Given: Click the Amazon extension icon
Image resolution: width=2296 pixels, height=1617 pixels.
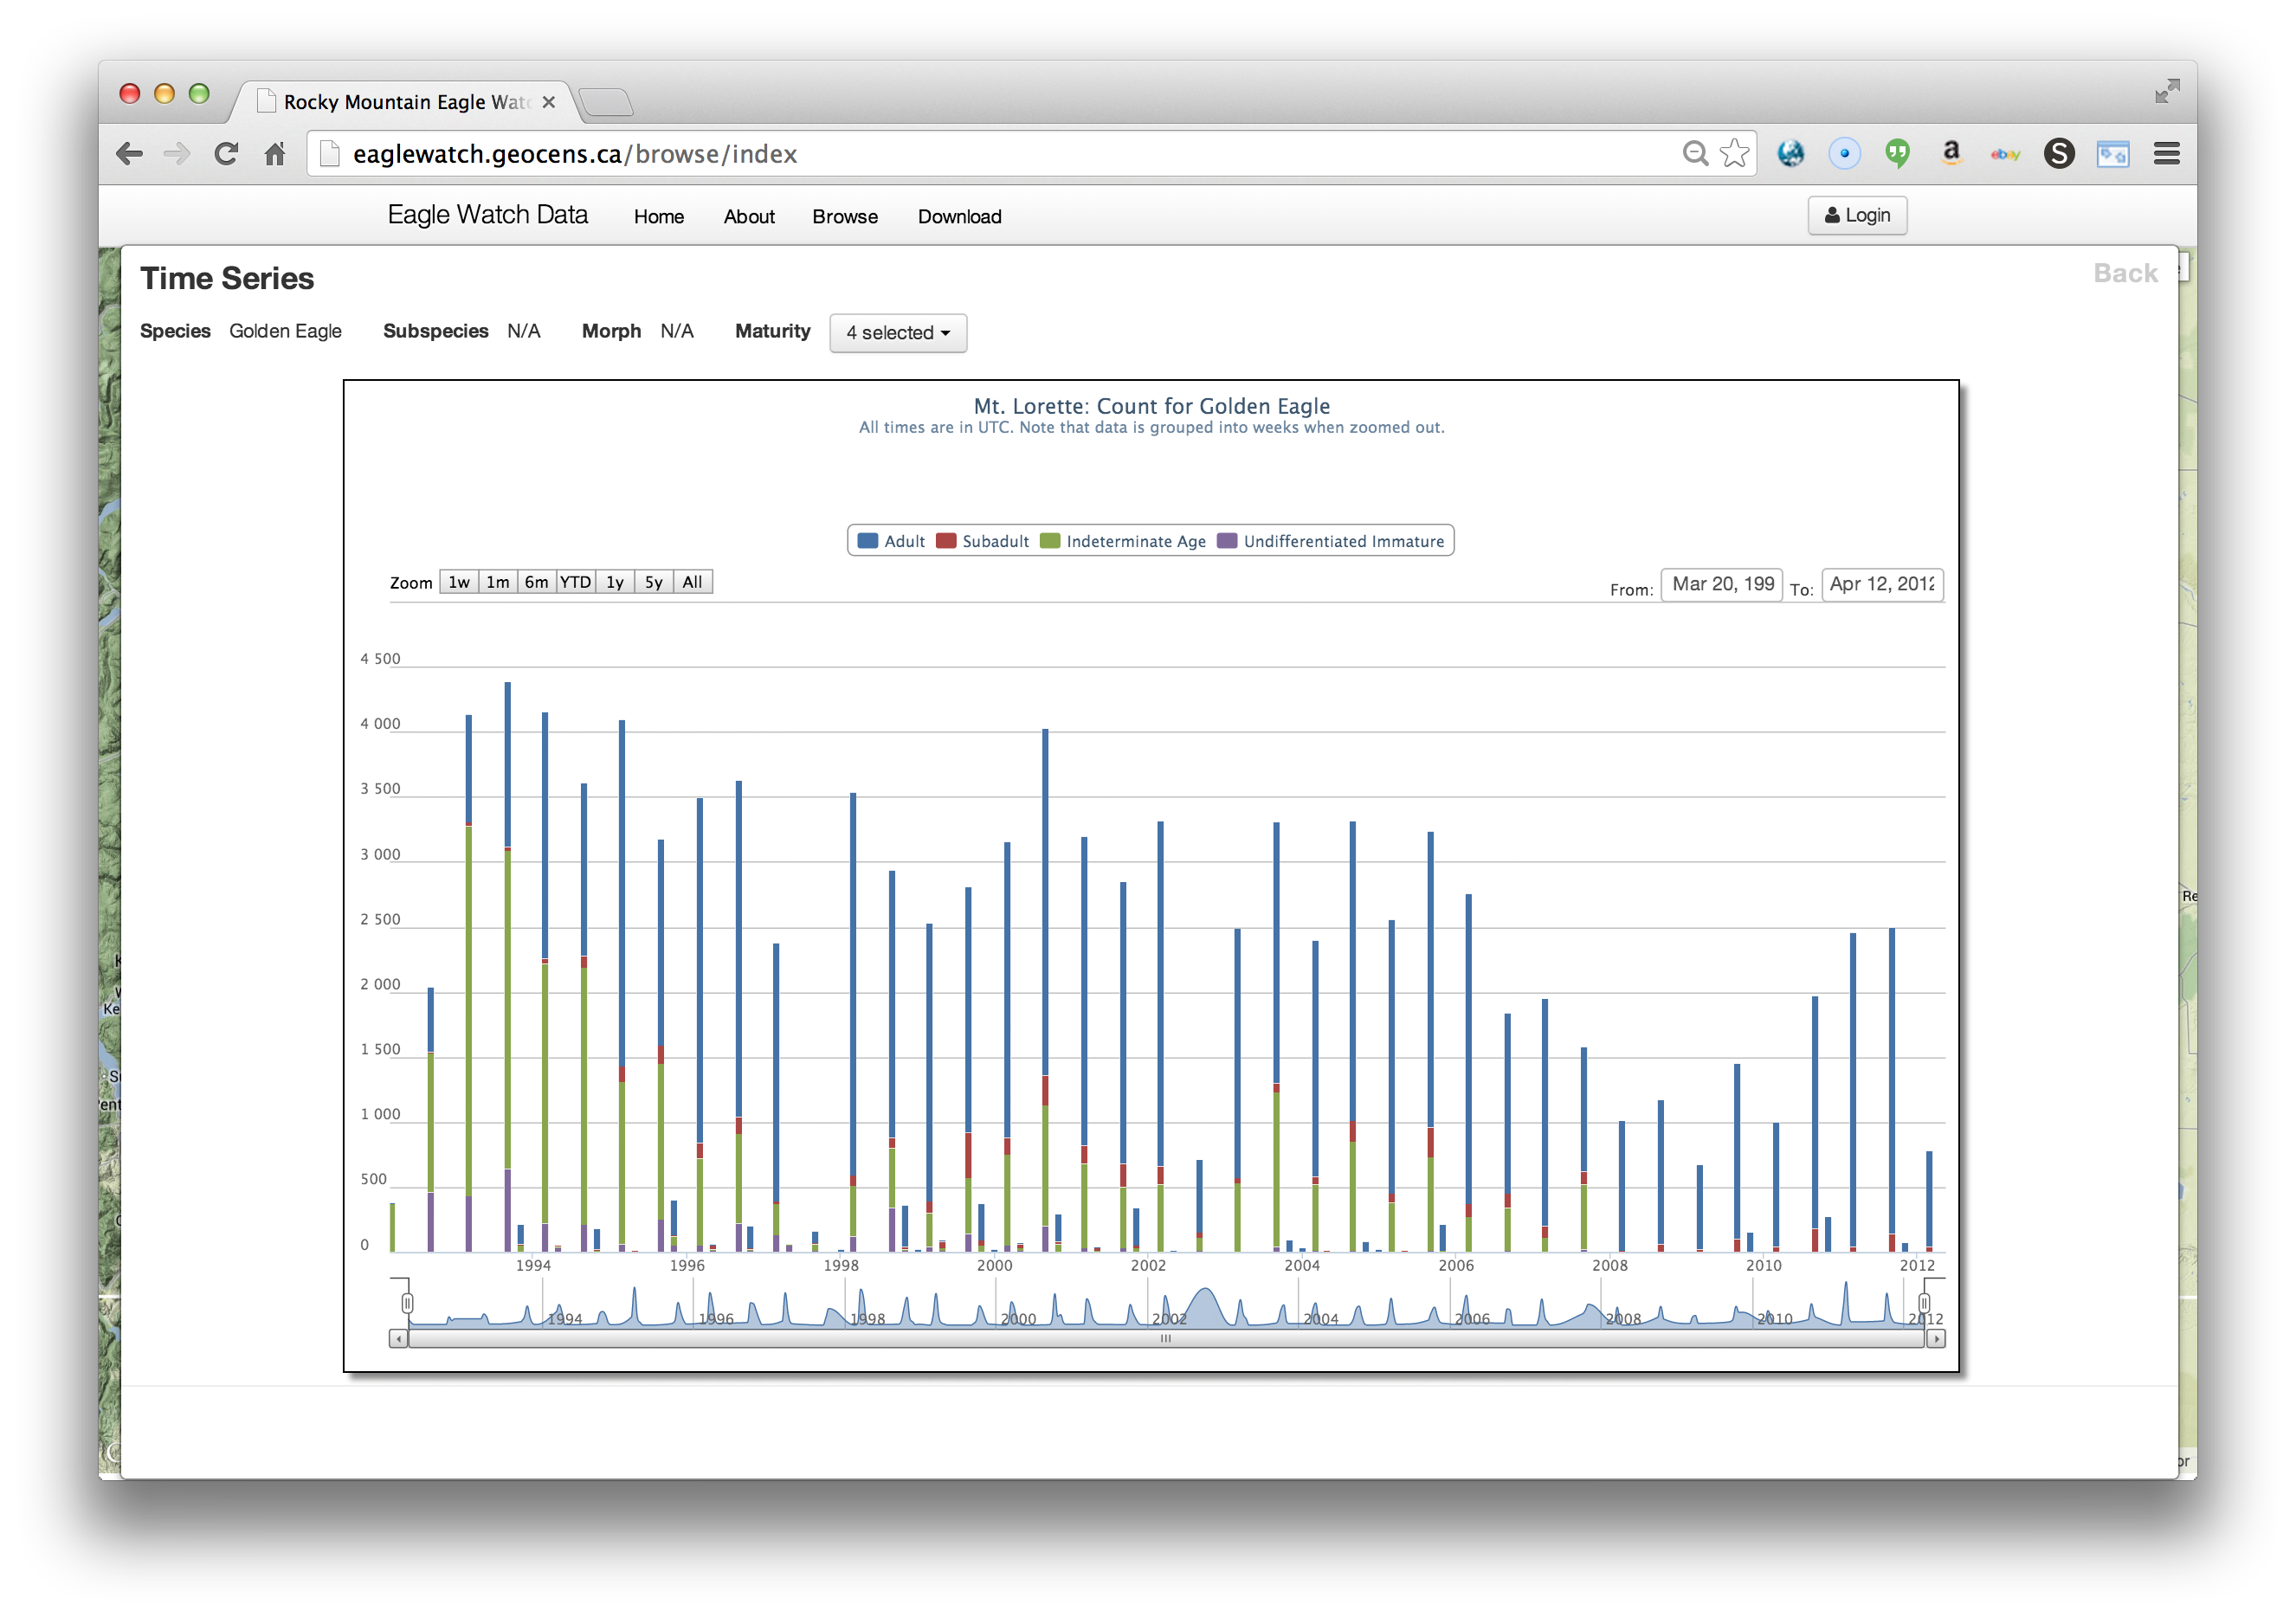Looking at the screenshot, I should pos(1950,153).
